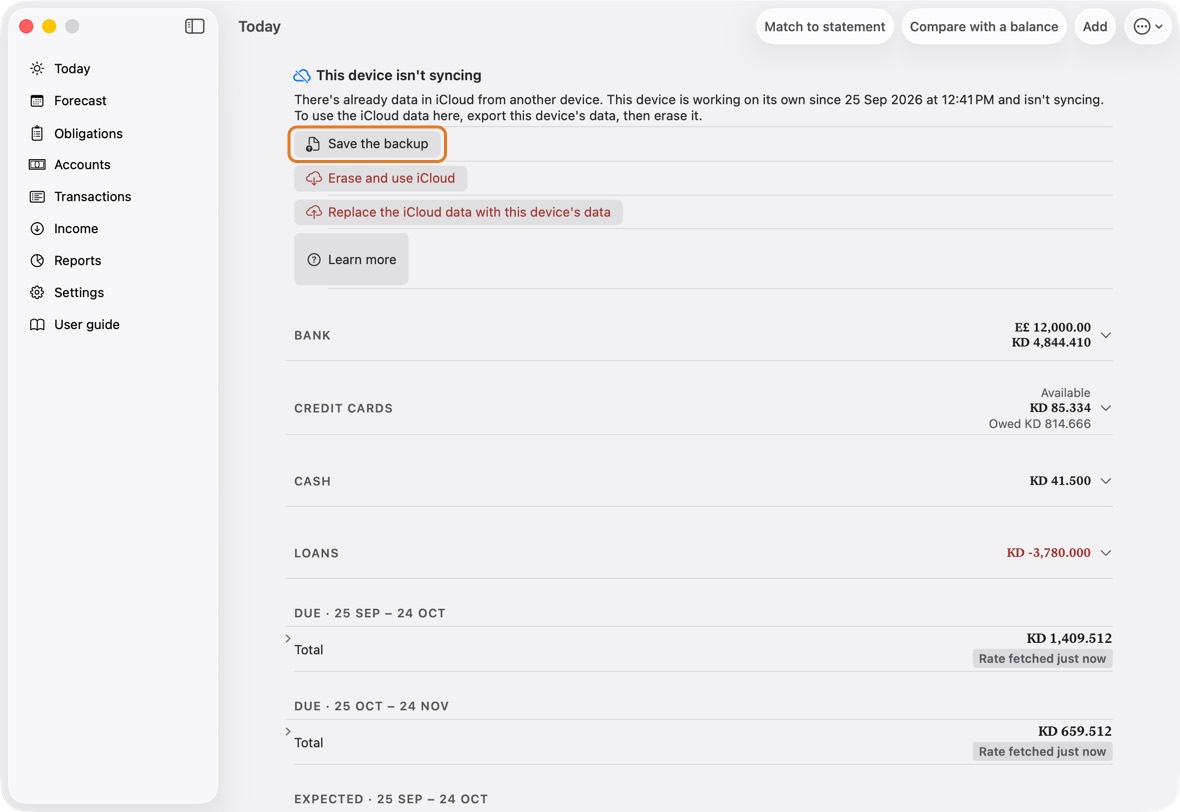Click the Owed KD 814.666 text
The height and width of the screenshot is (812, 1180).
1039,424
